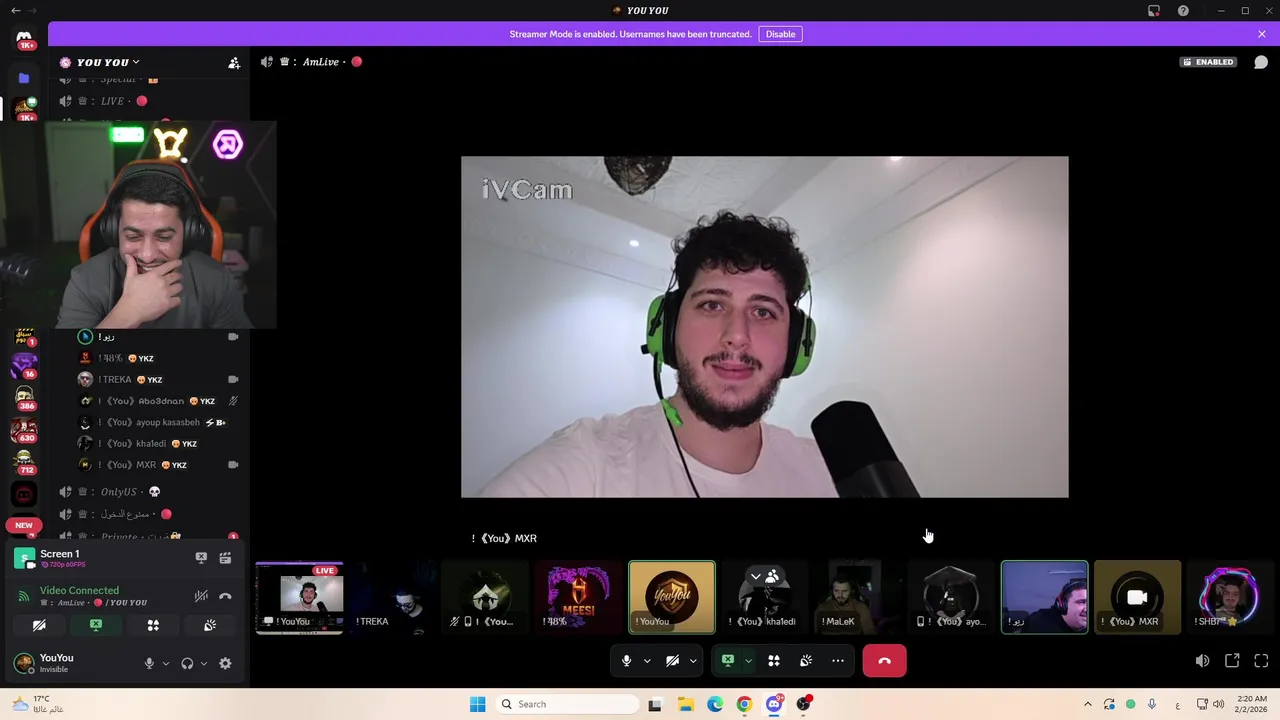
Task: Select MXR in the voice member list
Action: [159, 465]
